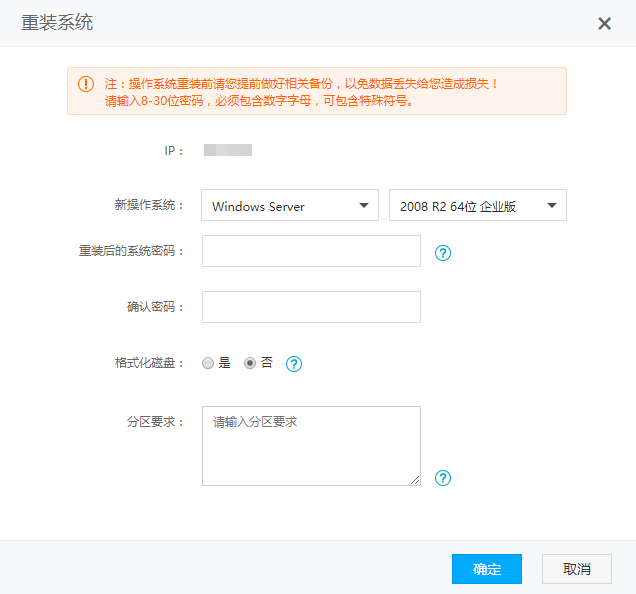Open the Windows Server OS dropdown
The image size is (636, 594).
point(290,205)
